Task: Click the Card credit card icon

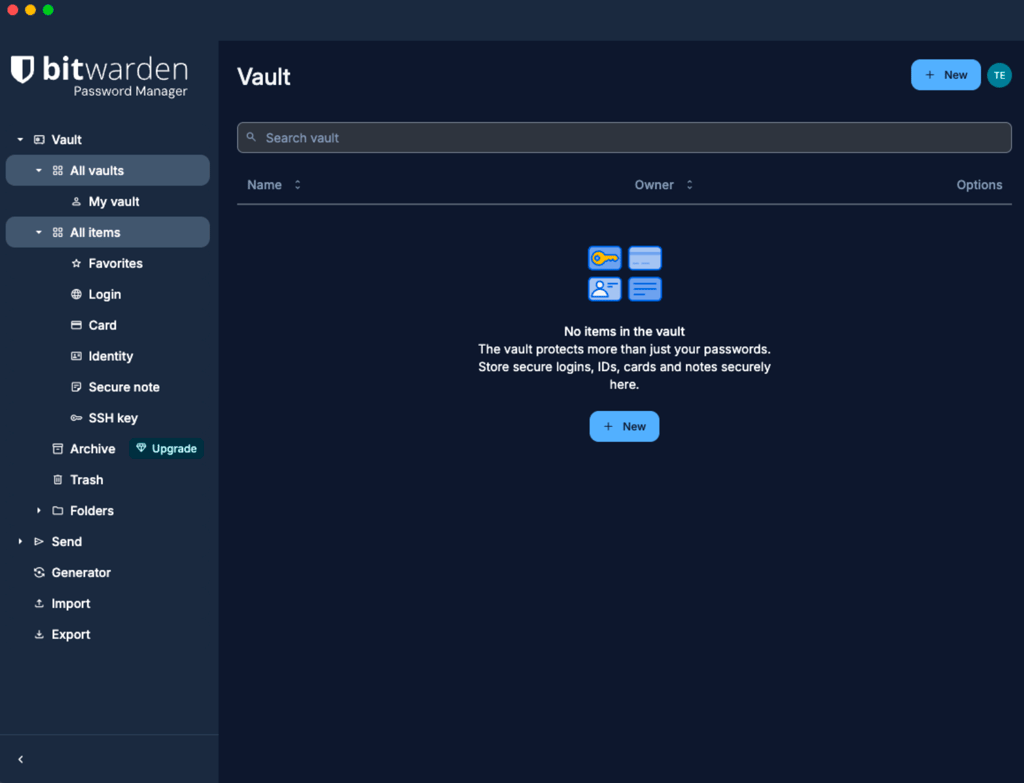Action: [x=76, y=325]
